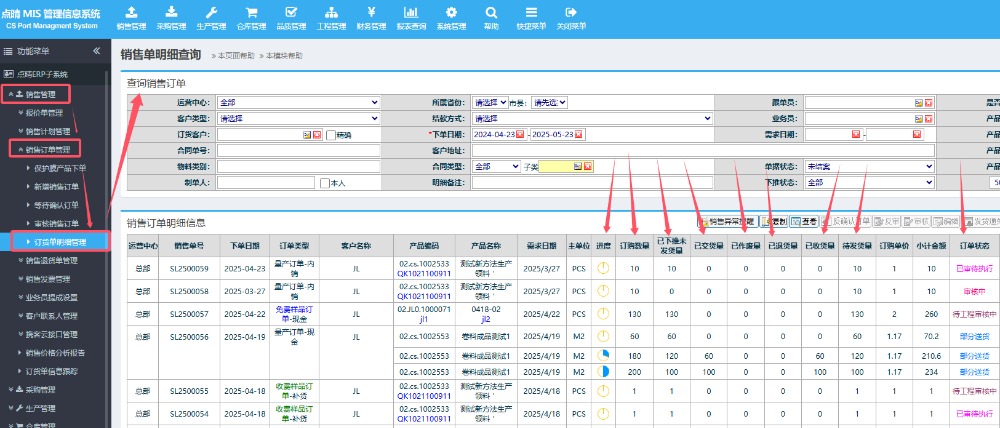Open the 报表查询 chart icon
This screenshot has width=1000, height=428.
[411, 12]
